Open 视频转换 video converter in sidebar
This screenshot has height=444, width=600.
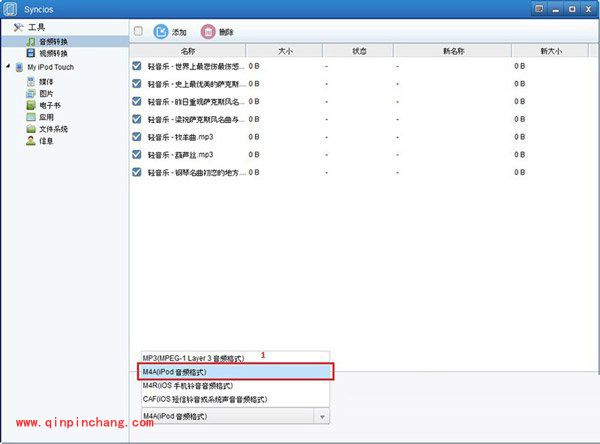[54, 53]
